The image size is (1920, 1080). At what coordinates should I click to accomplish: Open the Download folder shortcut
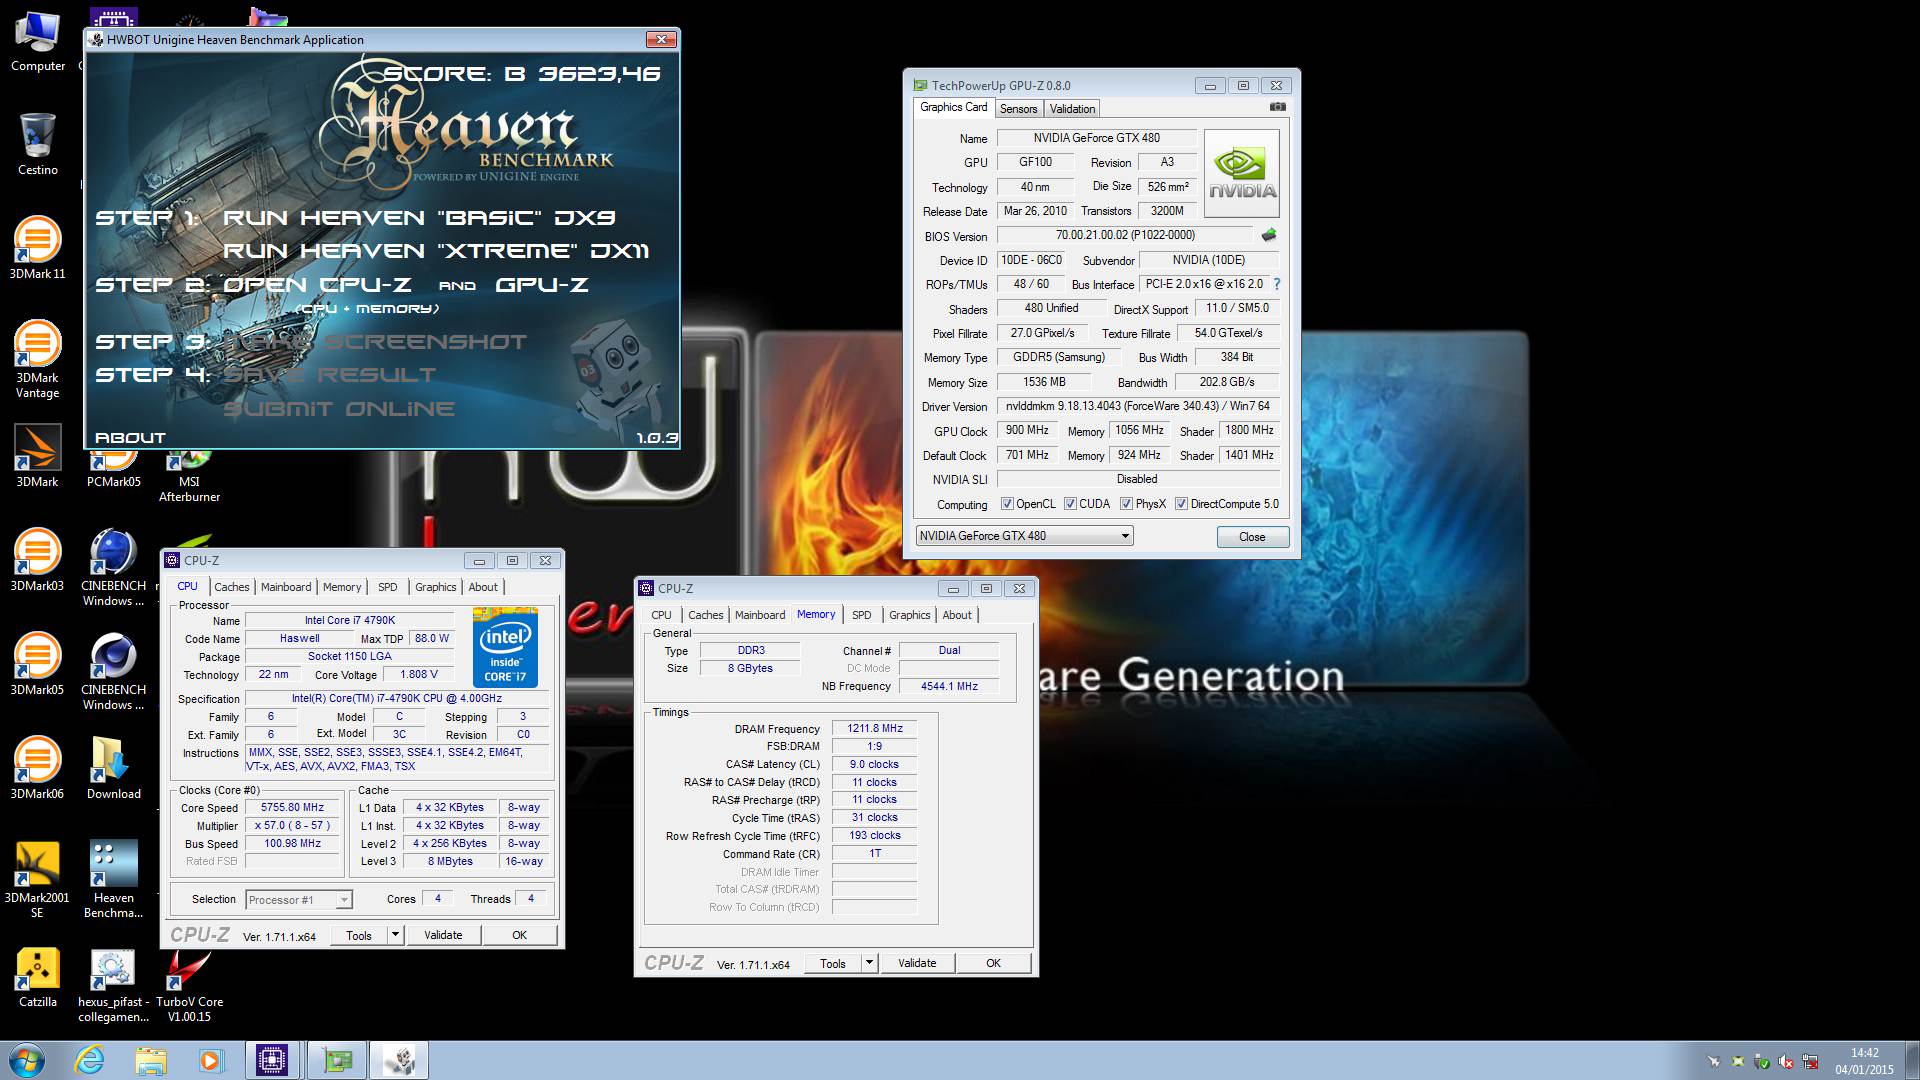(x=114, y=768)
